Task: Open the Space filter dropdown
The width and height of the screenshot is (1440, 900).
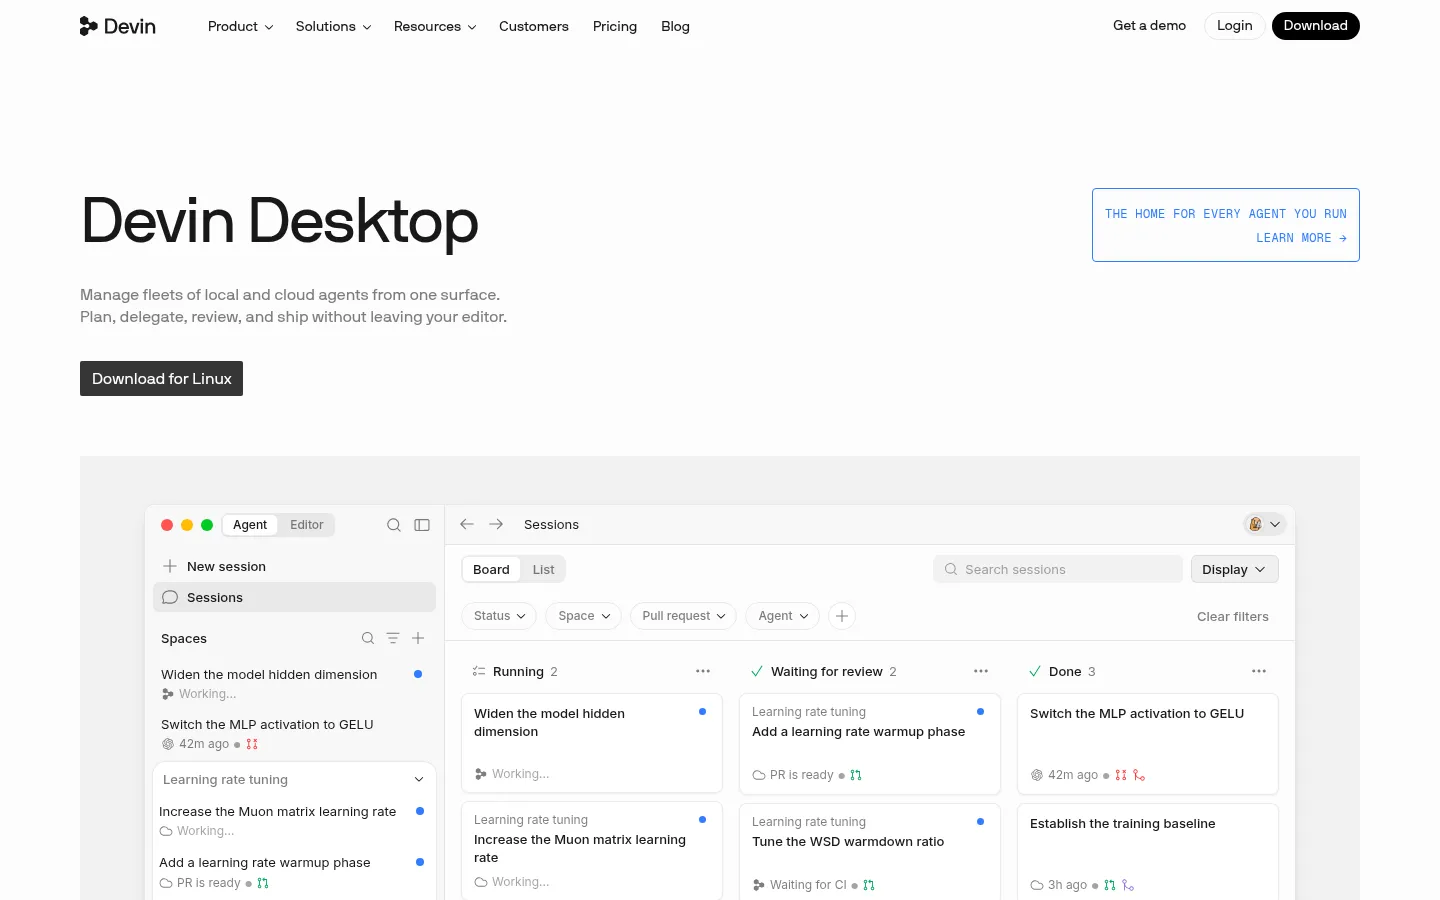Action: [584, 616]
